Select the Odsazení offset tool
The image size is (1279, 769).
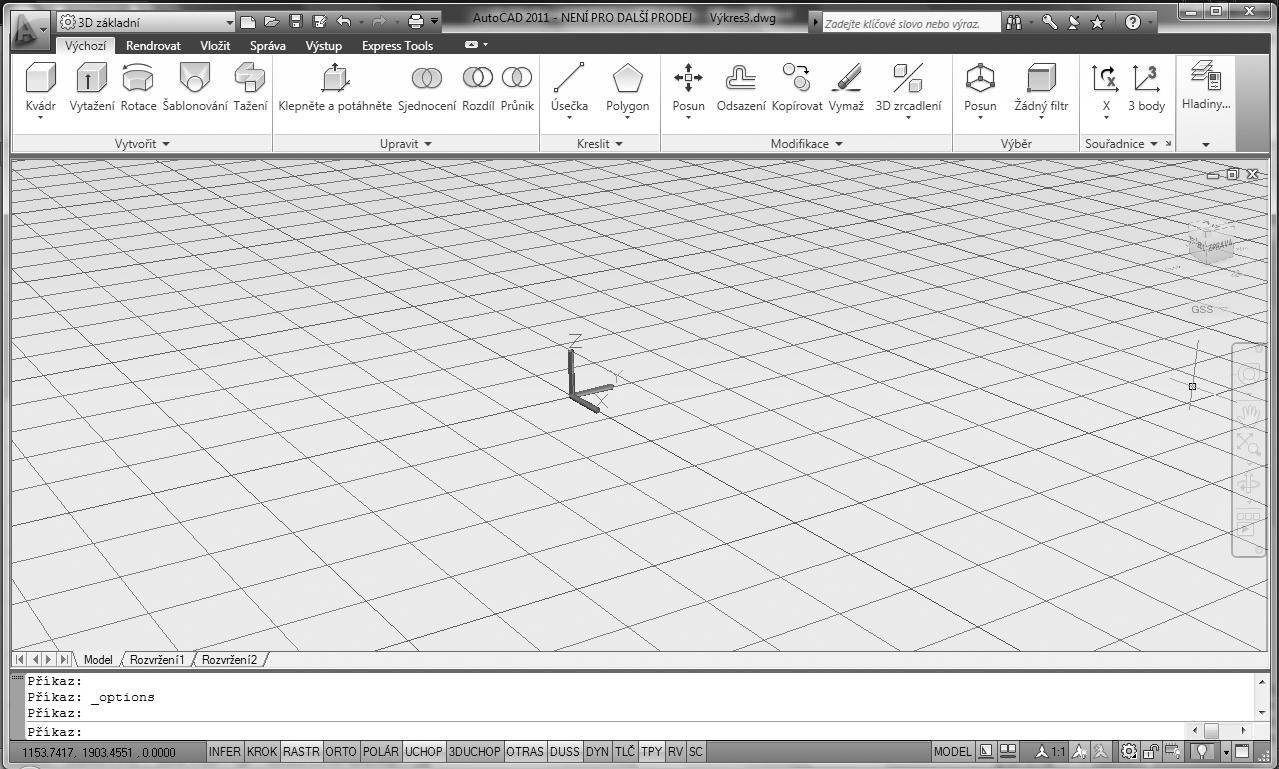click(x=741, y=88)
